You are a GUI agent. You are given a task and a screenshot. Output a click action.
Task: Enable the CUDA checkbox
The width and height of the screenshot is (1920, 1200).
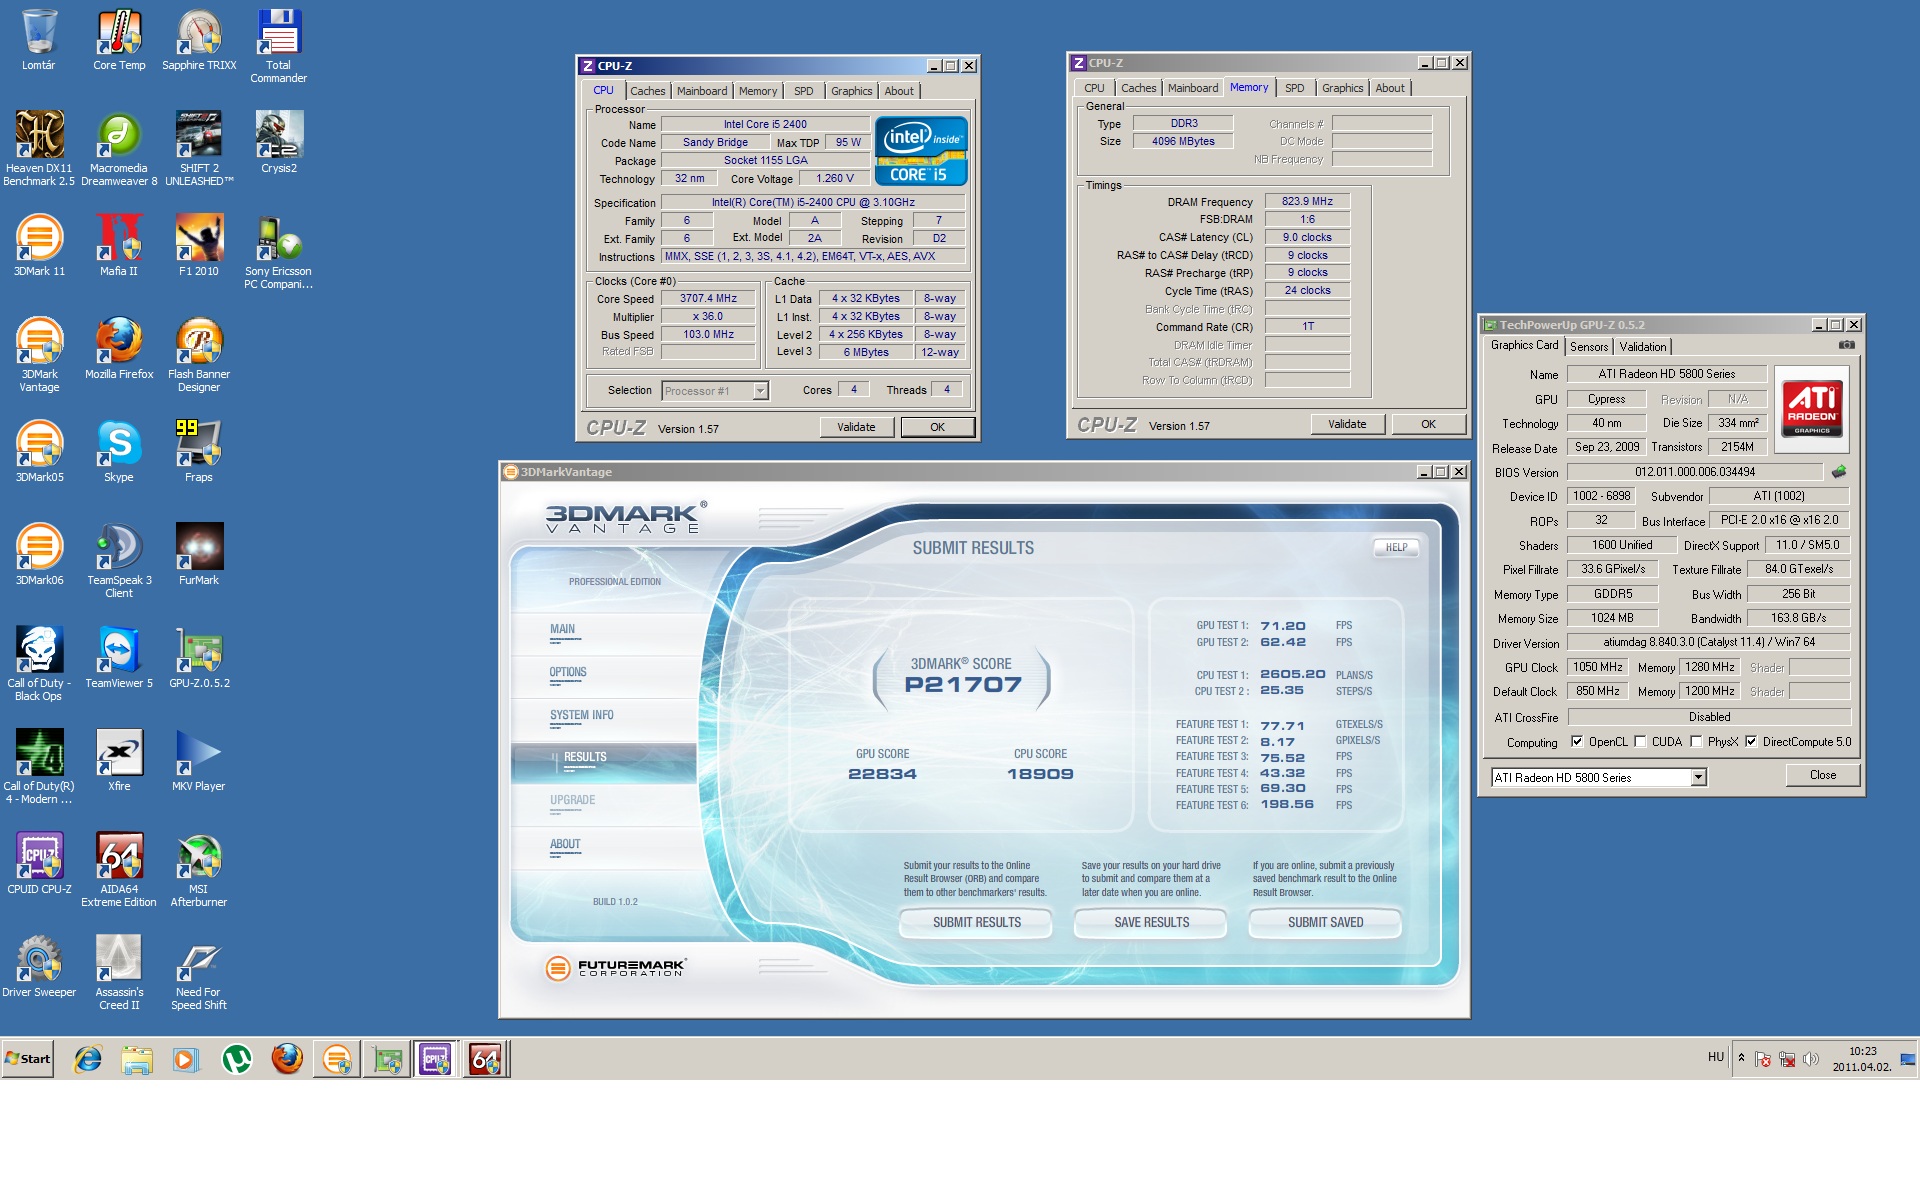click(1640, 742)
